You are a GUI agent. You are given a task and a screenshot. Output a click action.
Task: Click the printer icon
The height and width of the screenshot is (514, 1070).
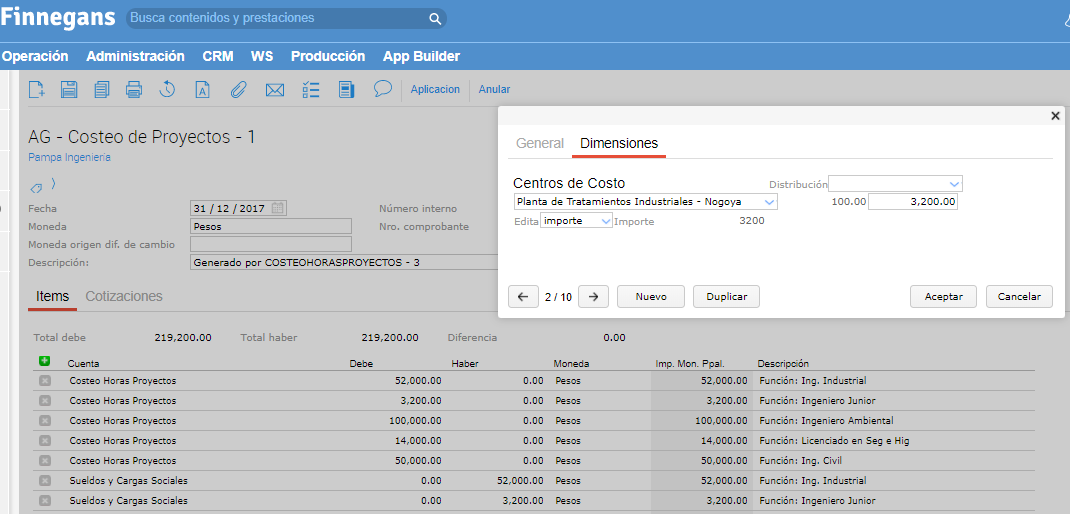[x=134, y=90]
